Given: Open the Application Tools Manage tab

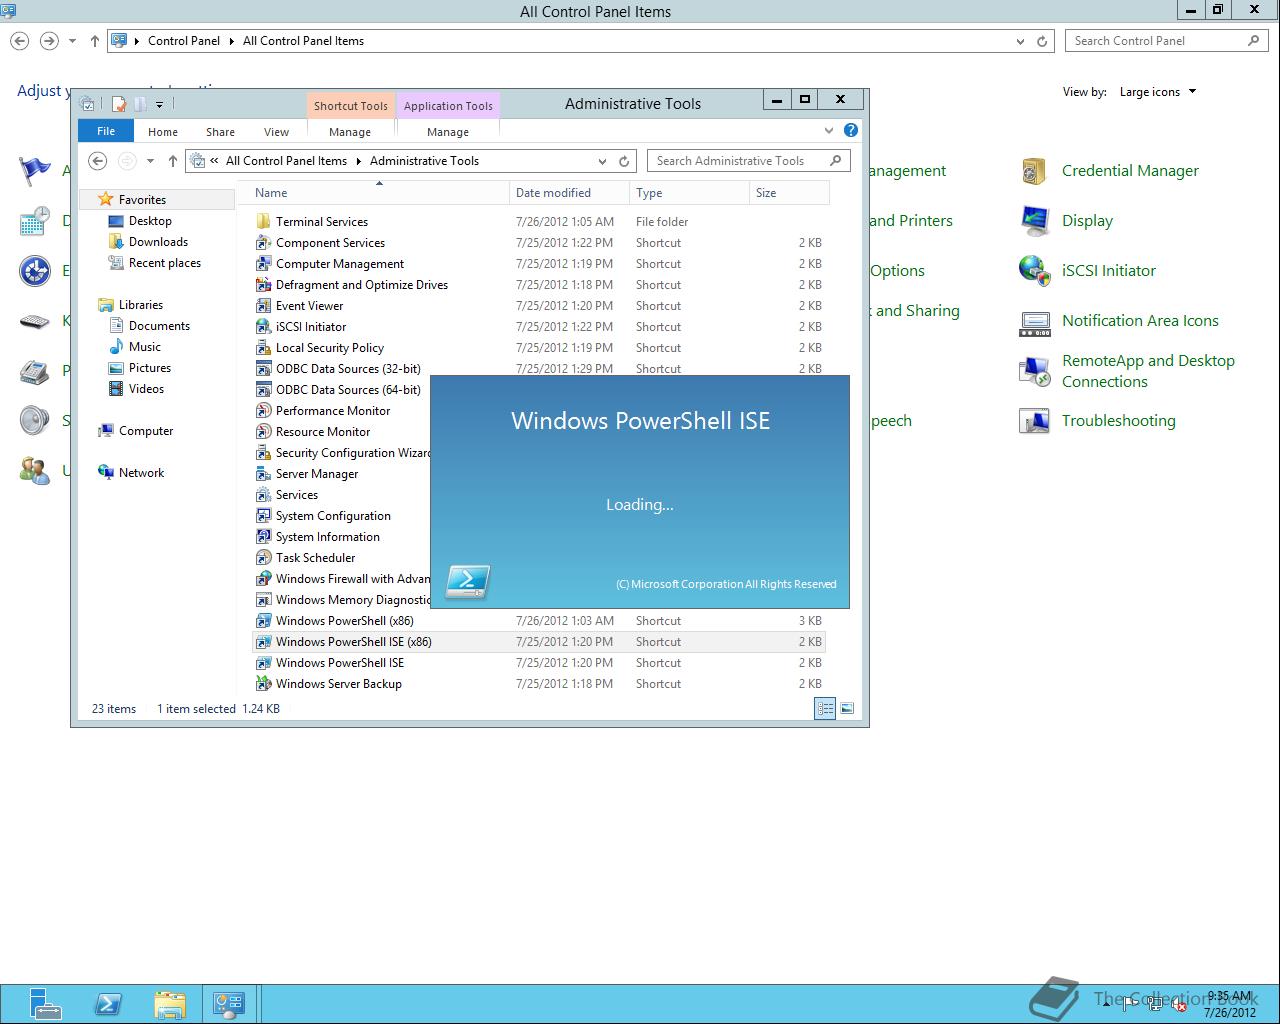Looking at the screenshot, I should point(448,132).
